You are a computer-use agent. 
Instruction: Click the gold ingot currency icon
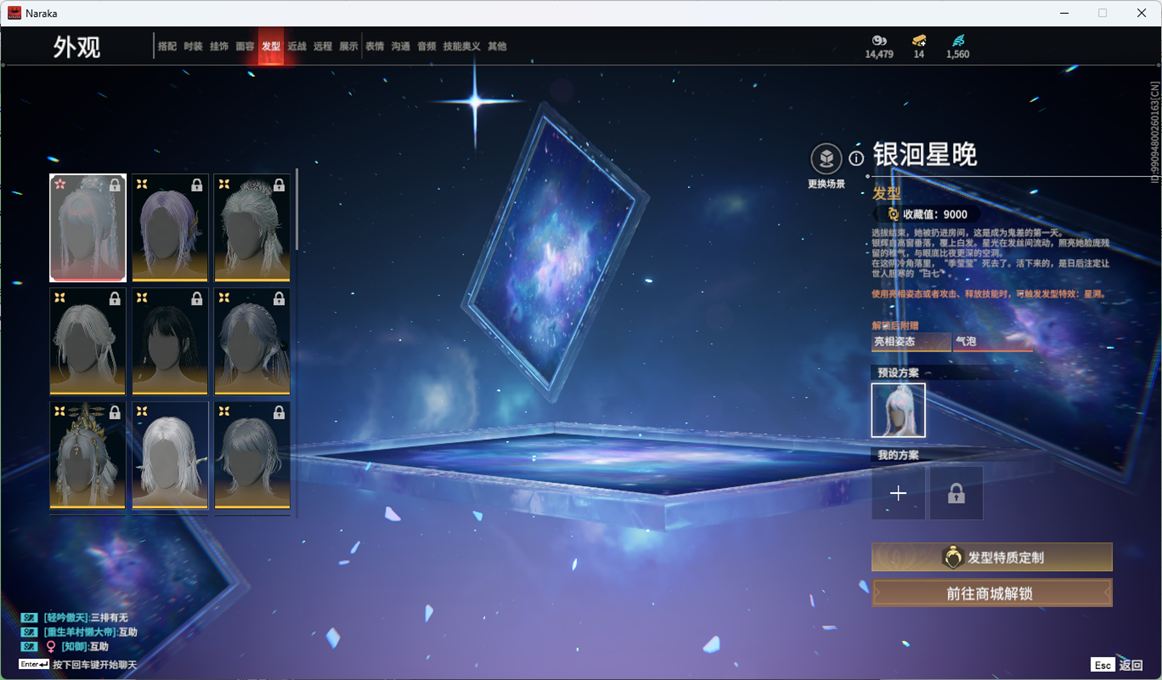coord(918,41)
